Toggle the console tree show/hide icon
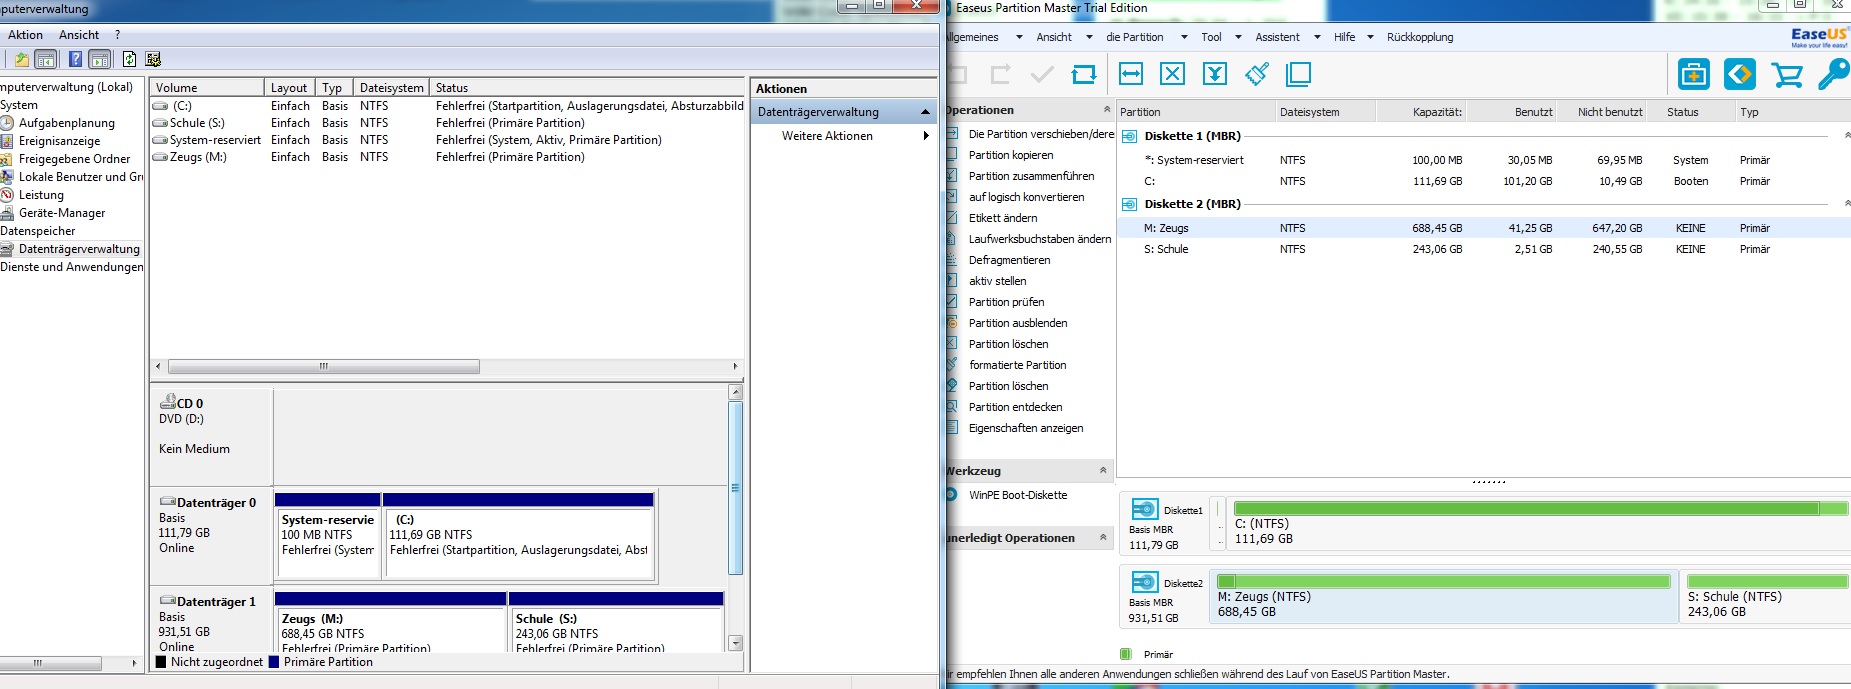 46,60
